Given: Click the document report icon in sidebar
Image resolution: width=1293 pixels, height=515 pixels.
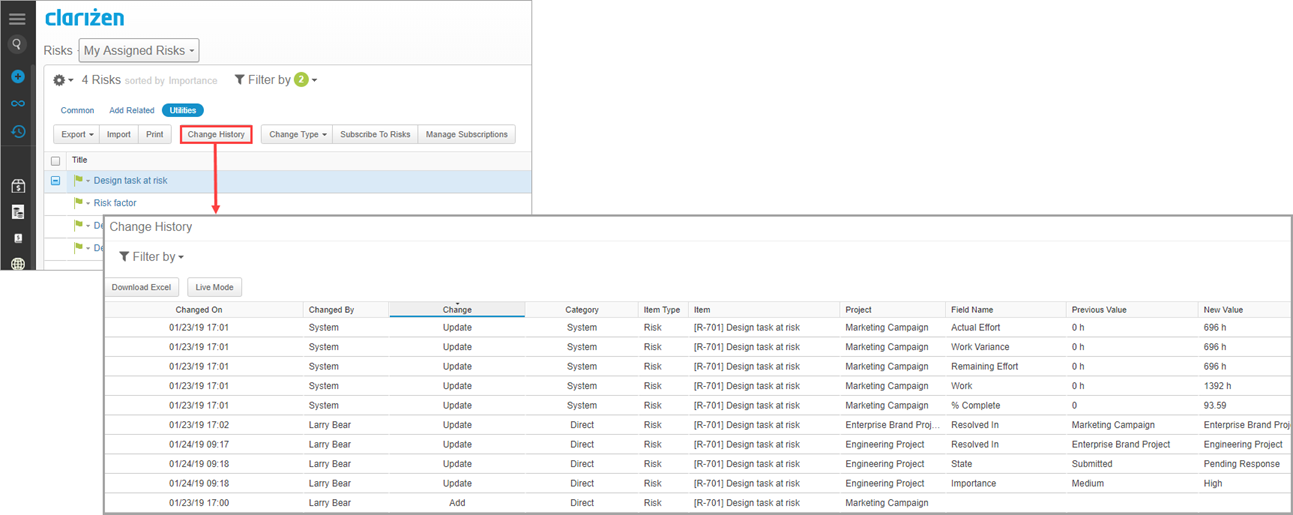Looking at the screenshot, I should (17, 212).
